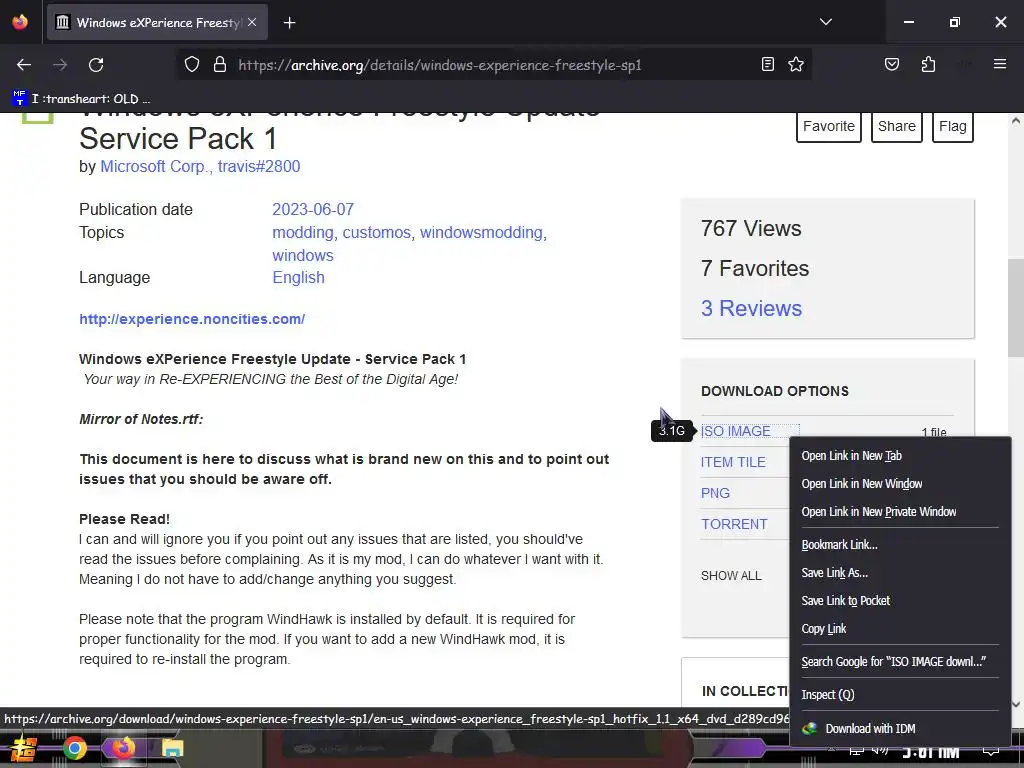Image resolution: width=1024 pixels, height=768 pixels.
Task: Toggle reader view icon in address bar
Action: tap(768, 64)
